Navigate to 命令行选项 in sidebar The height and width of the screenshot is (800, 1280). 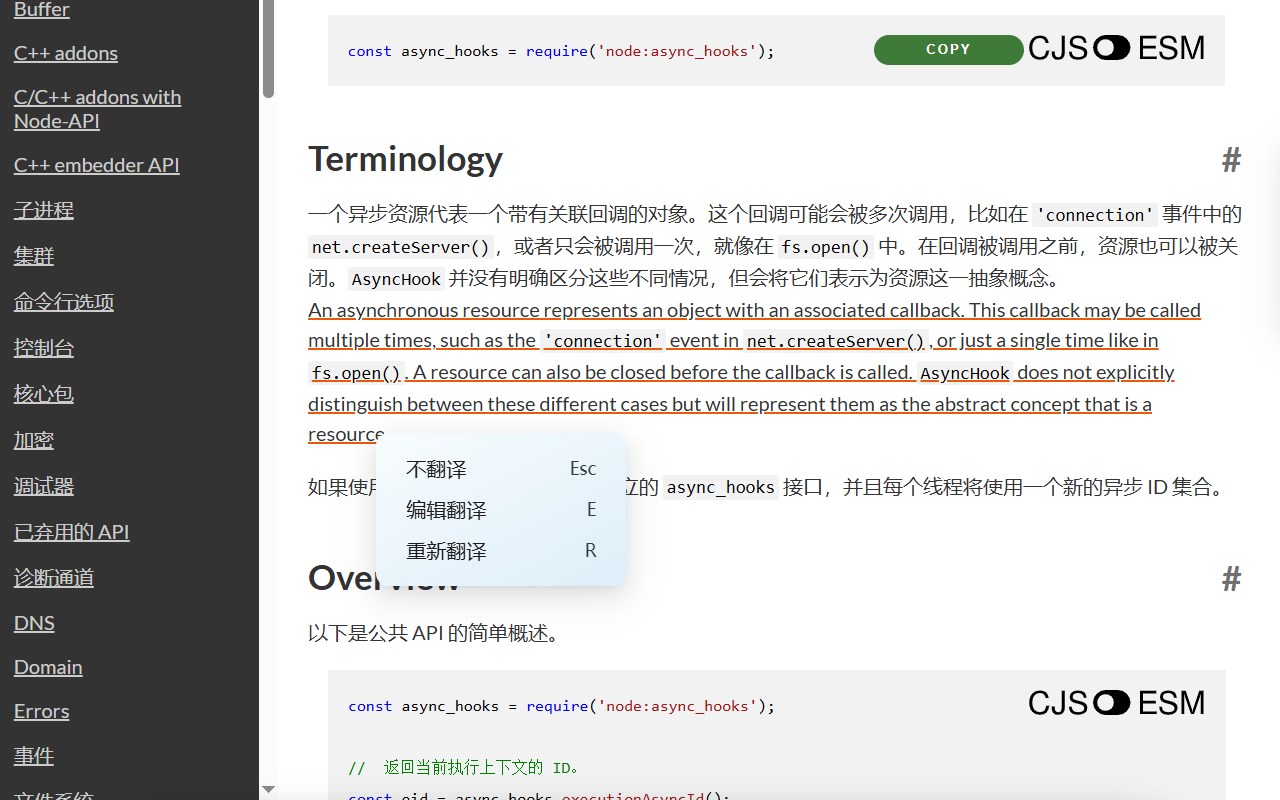pos(64,302)
